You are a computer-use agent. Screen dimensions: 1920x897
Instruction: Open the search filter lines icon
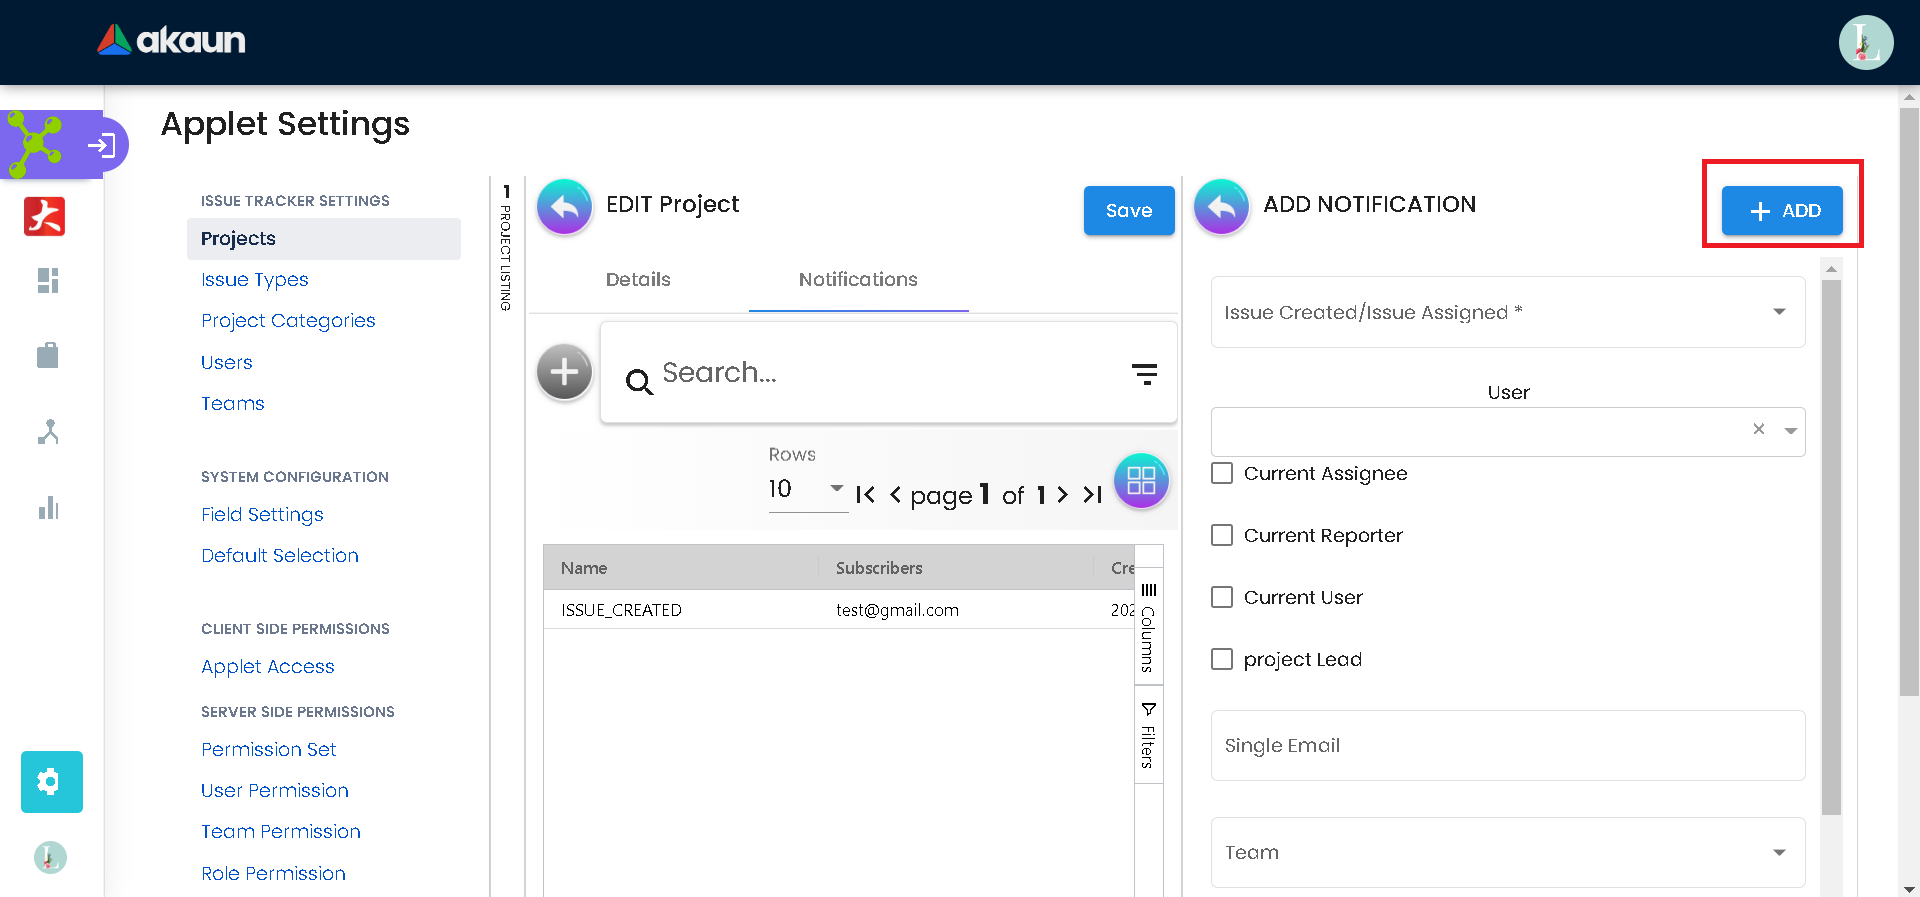[1145, 374]
